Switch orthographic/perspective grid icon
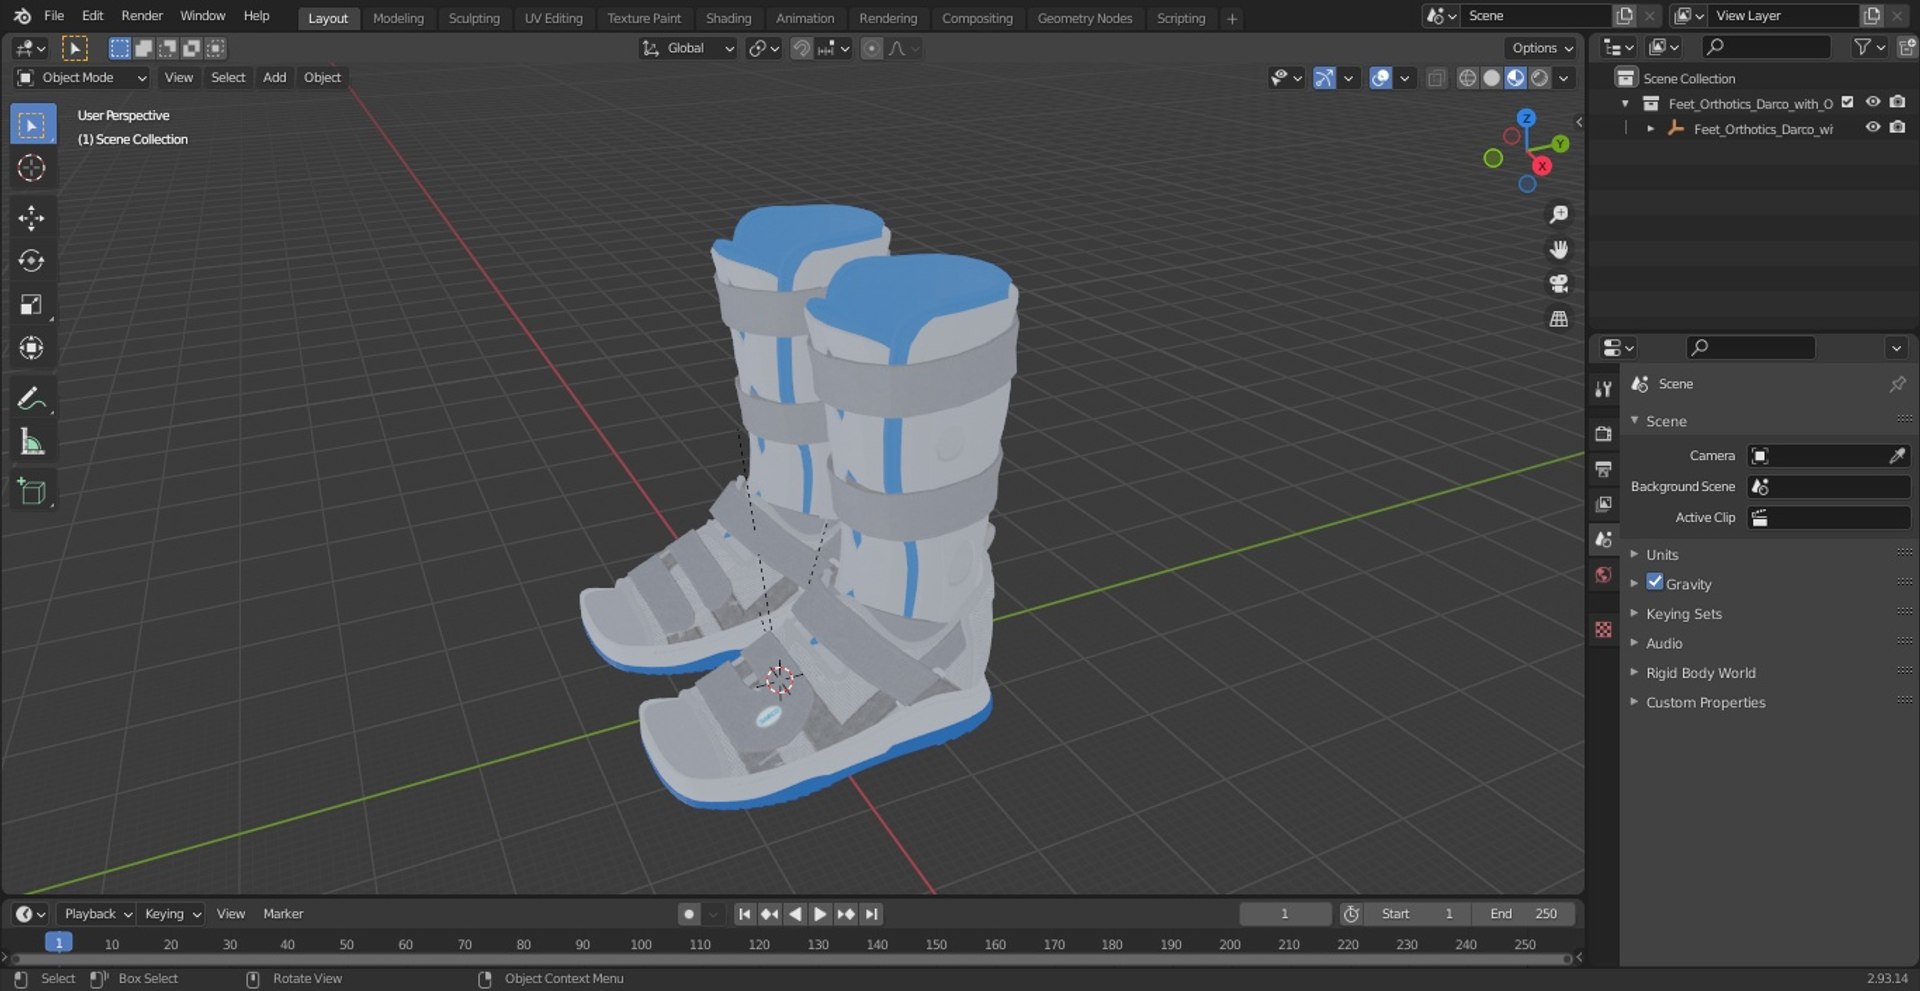The width and height of the screenshot is (1920, 991). pos(1558,319)
